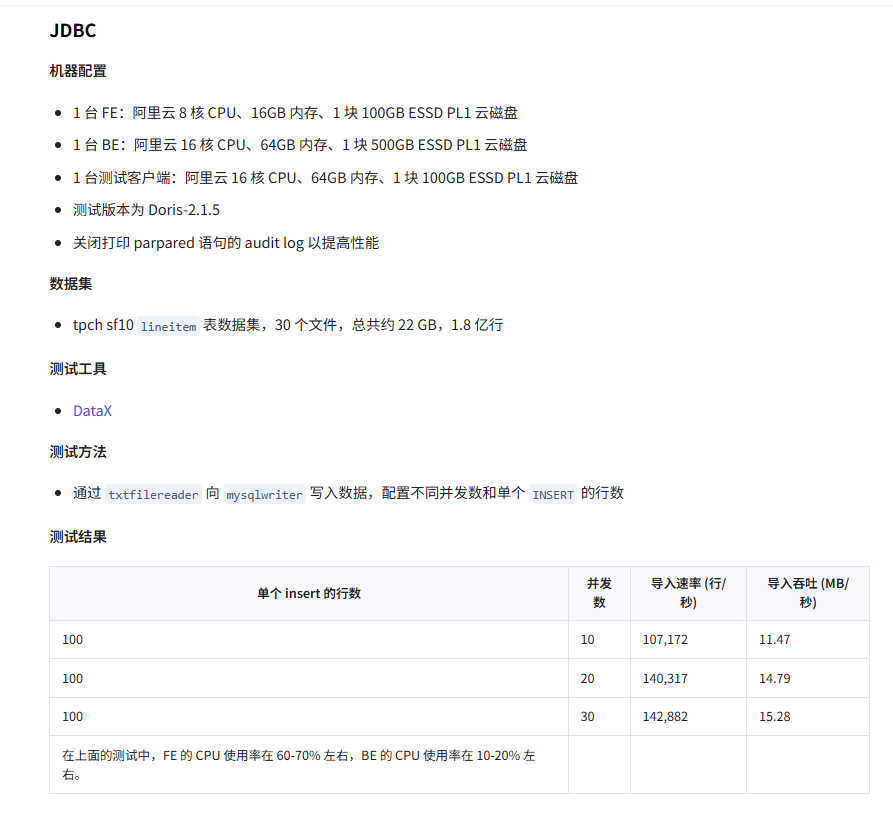This screenshot has height=813, width=893.
Task: Click the 测试客户端 config bullet line
Action: click(x=325, y=178)
